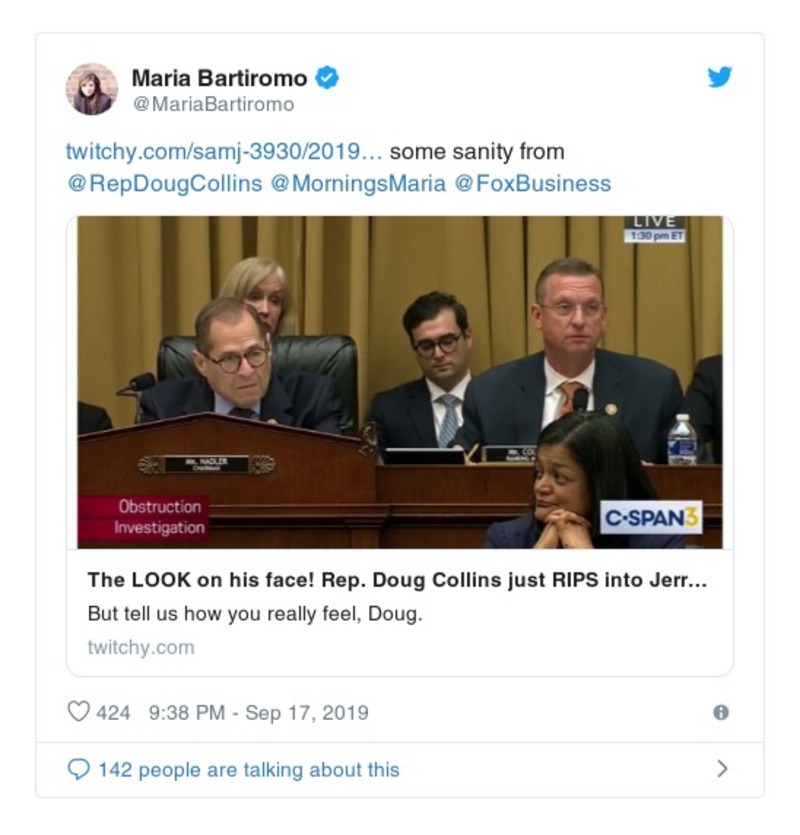Open the @FoxBusiness mention
Viewport: 800px width, 835px height.
coord(533,184)
